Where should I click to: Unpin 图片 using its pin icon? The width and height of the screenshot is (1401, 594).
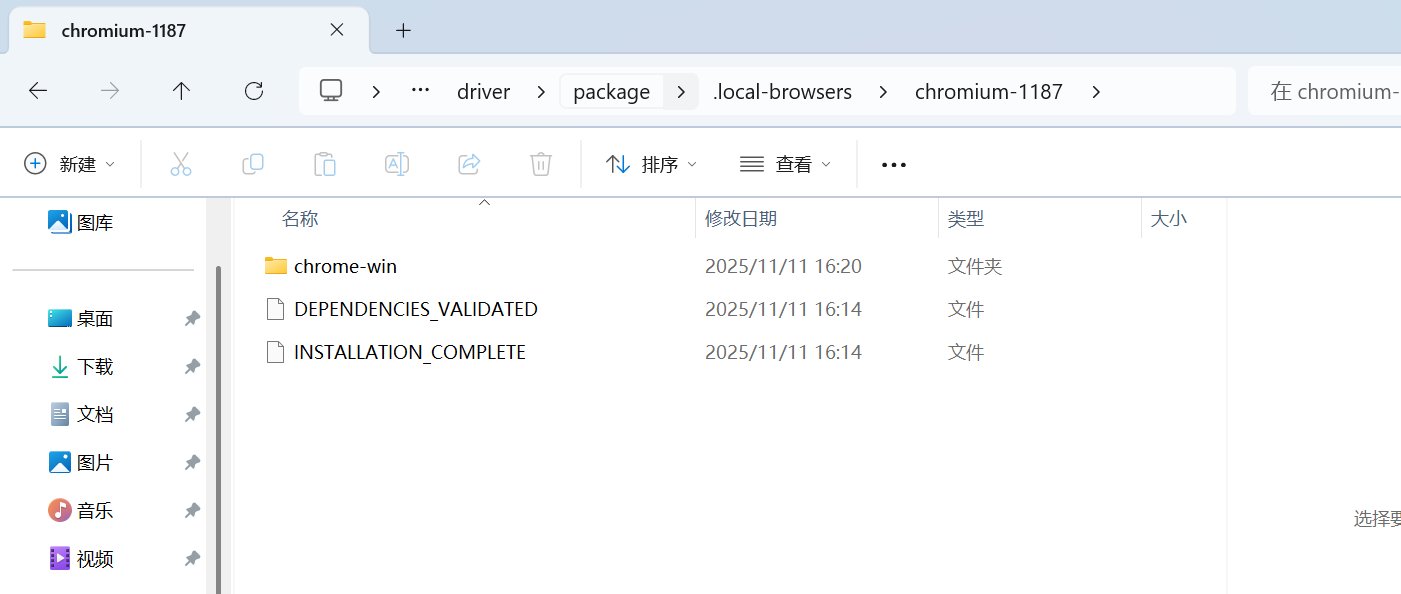click(192, 463)
